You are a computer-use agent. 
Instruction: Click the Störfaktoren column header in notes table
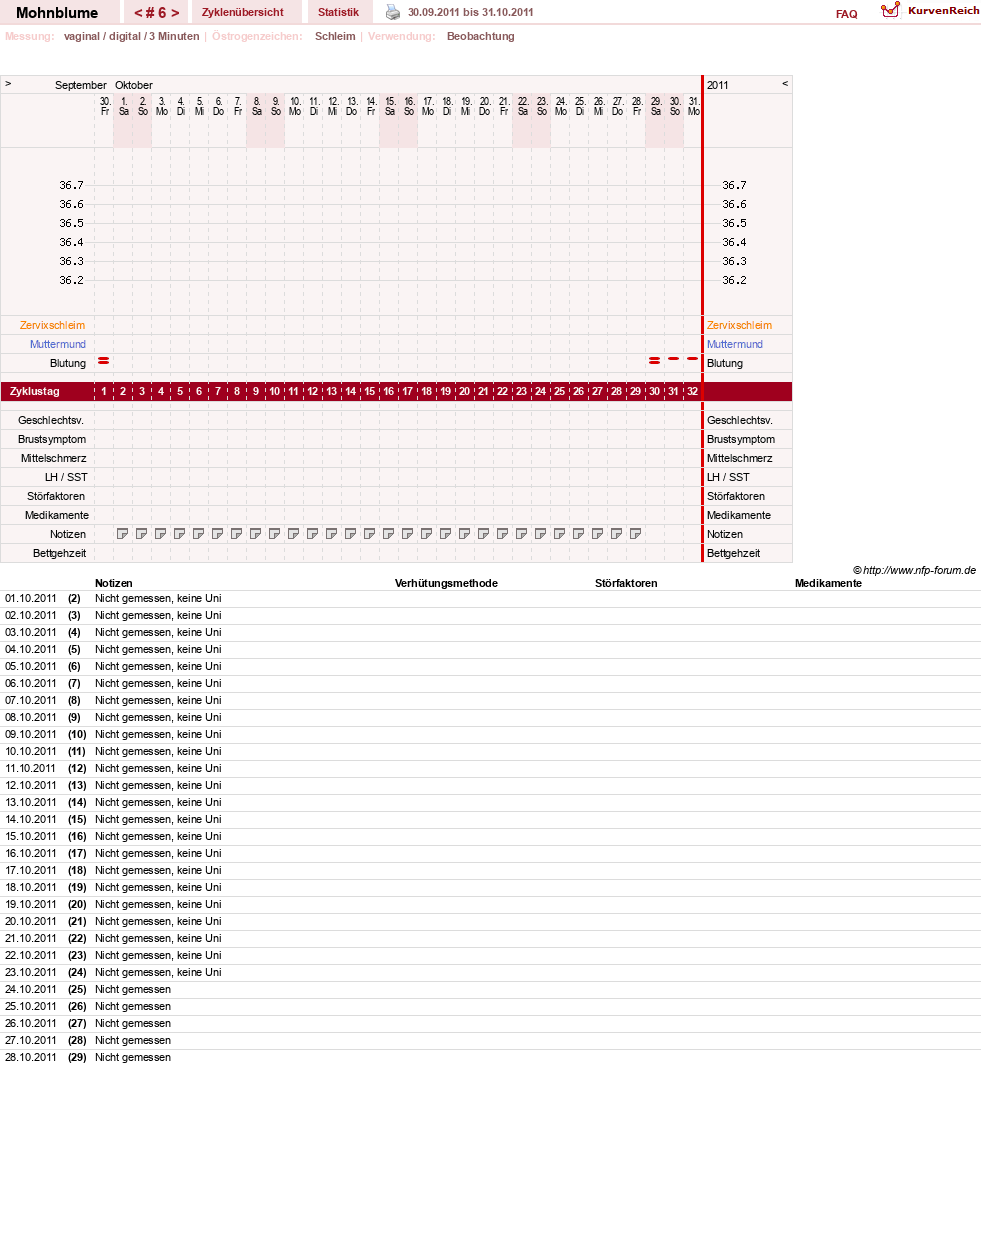click(x=626, y=583)
